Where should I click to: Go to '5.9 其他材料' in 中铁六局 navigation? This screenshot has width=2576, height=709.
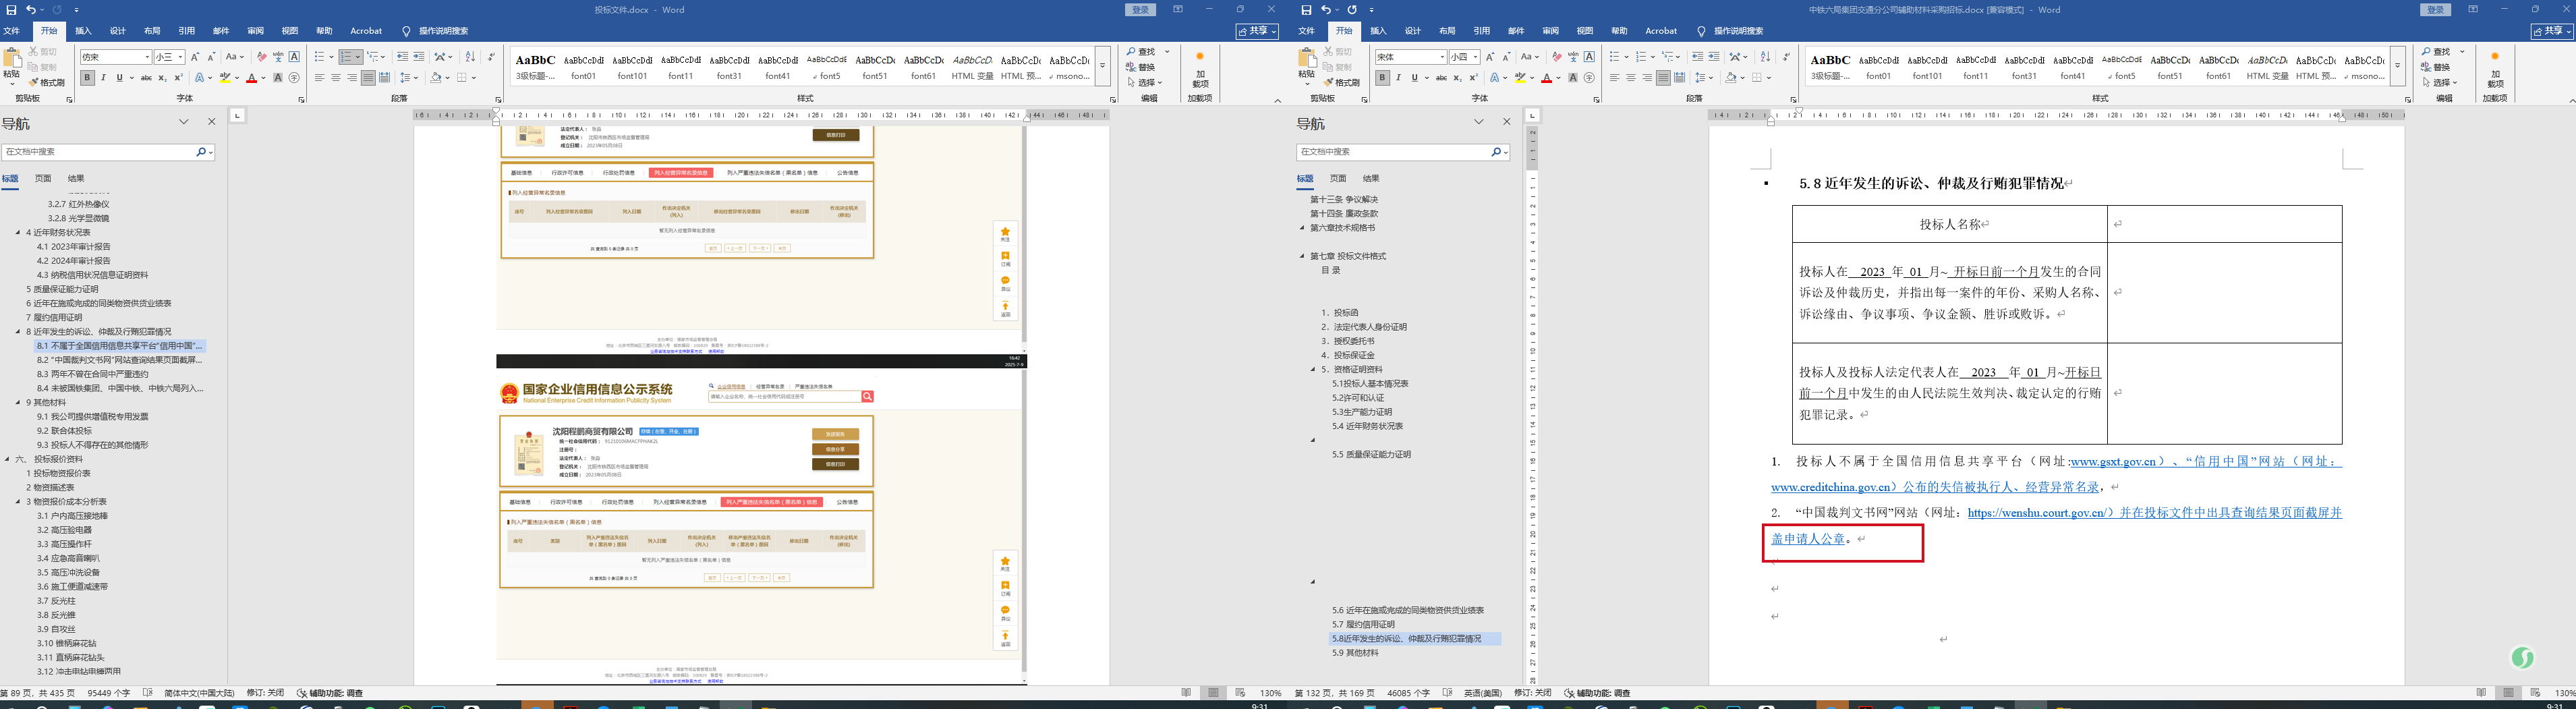[x=1355, y=653]
